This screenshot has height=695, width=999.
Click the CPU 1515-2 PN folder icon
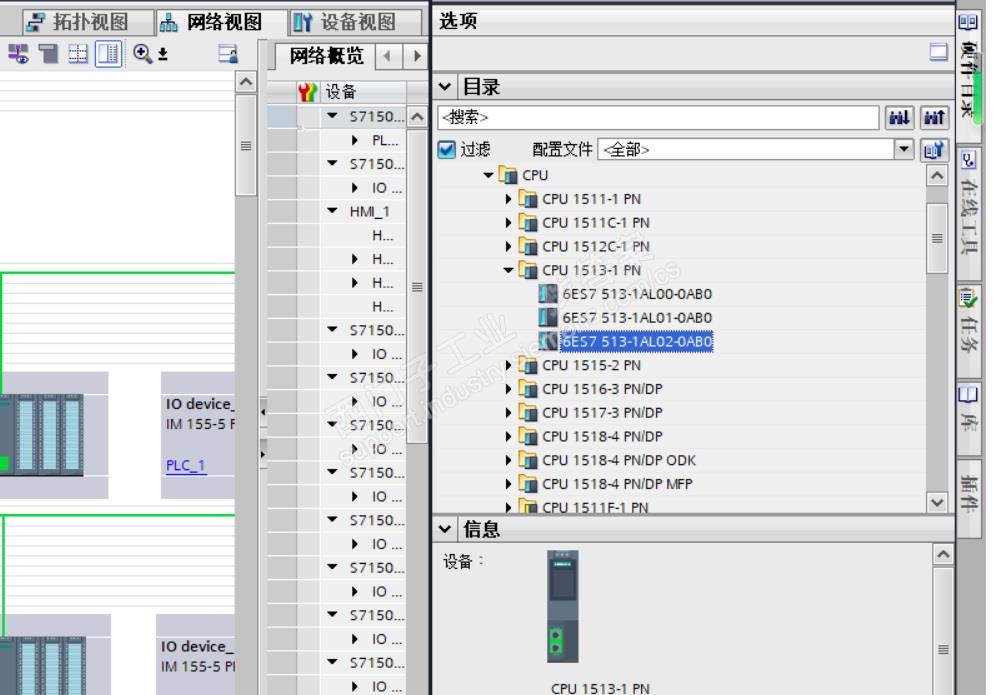pyautogui.click(x=528, y=365)
